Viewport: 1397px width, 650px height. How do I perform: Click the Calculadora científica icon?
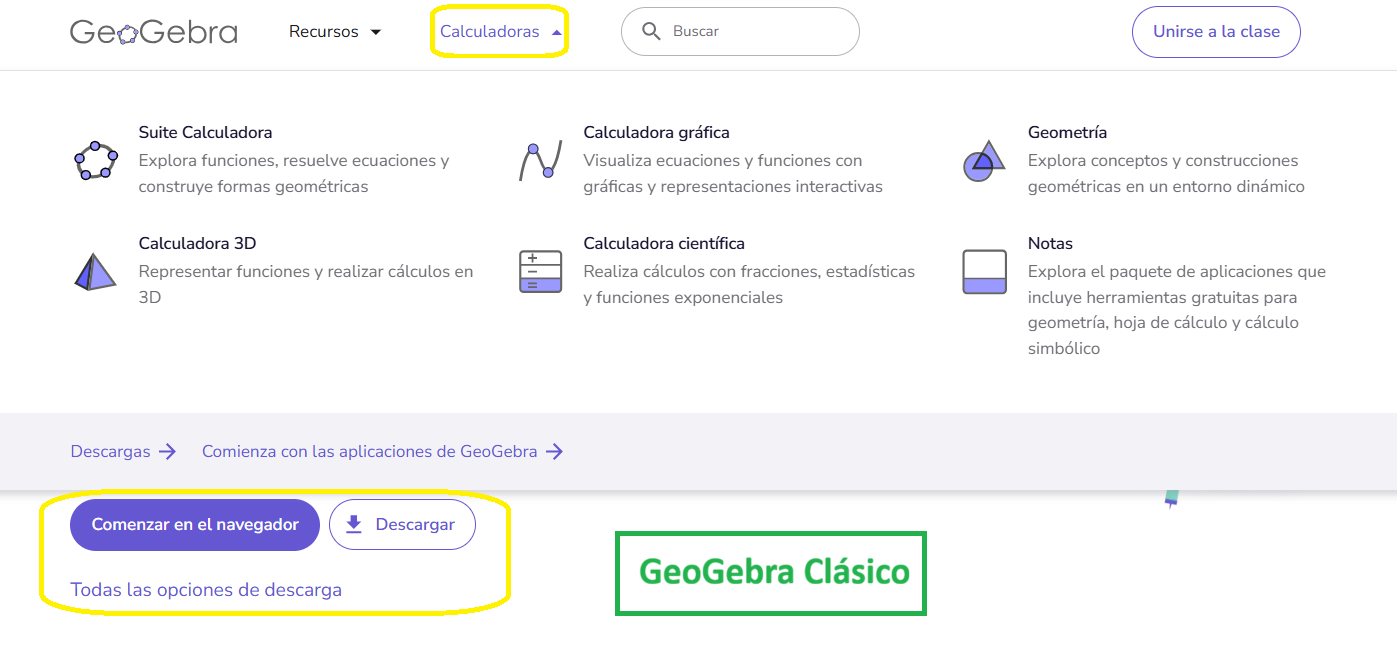click(x=540, y=271)
